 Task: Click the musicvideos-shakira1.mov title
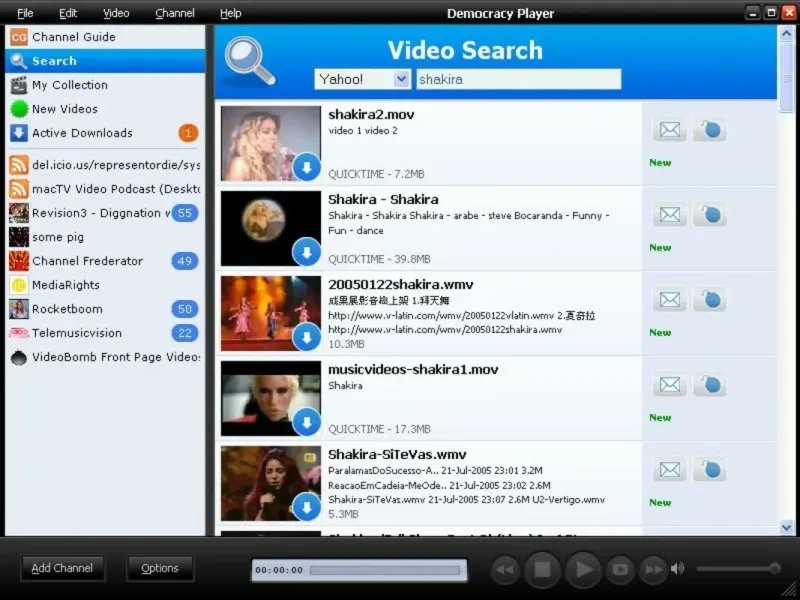click(413, 369)
